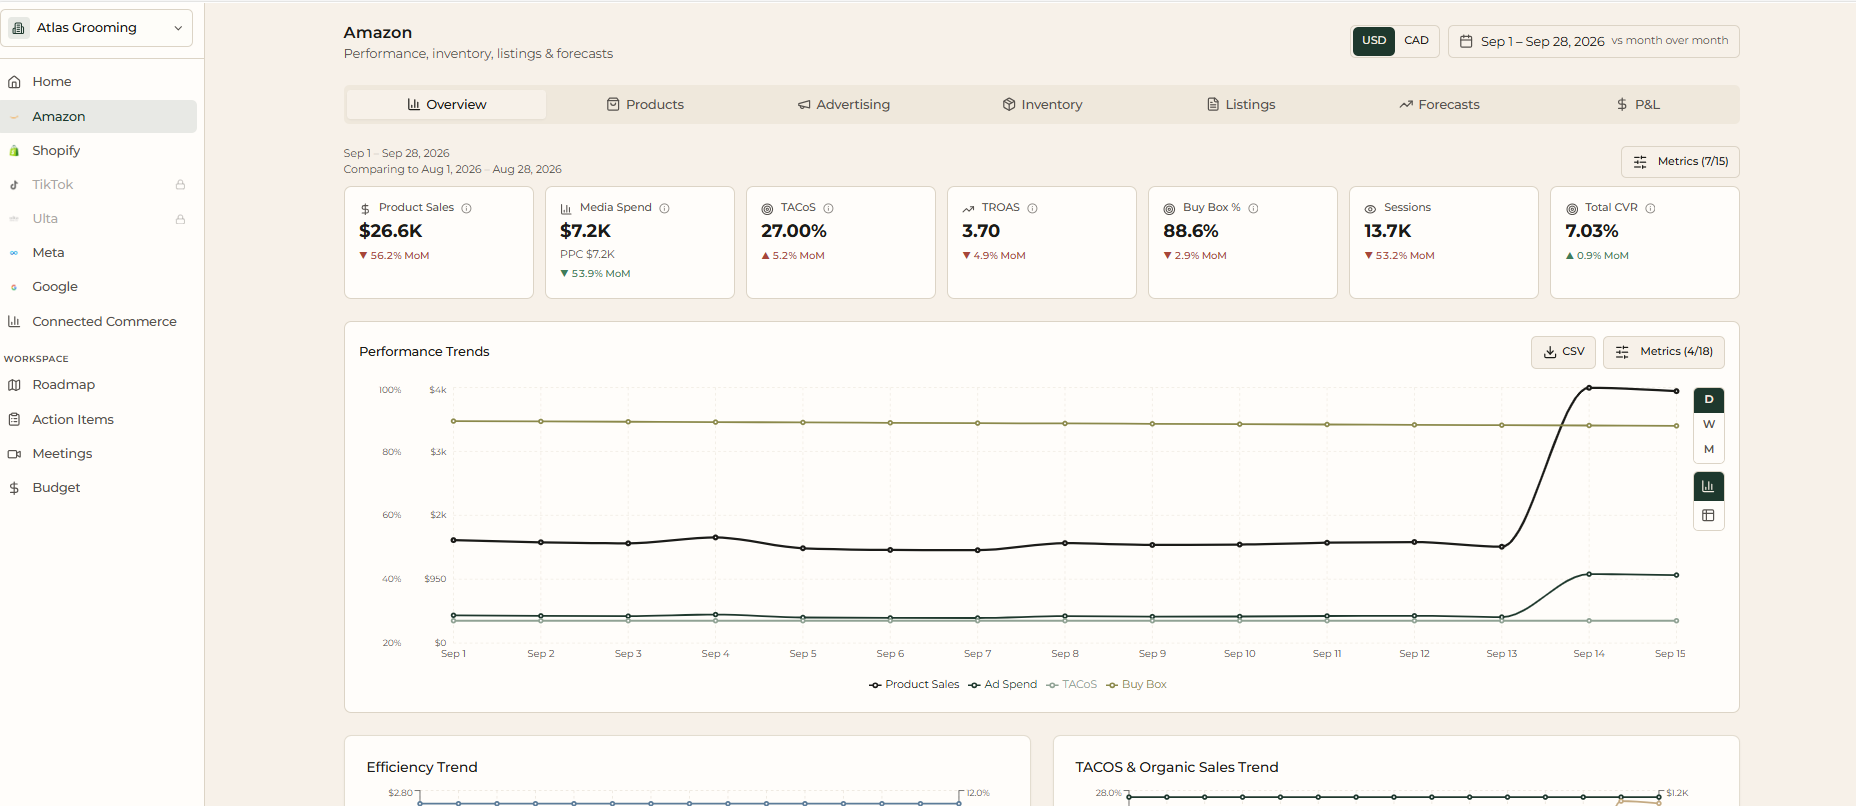Screen dimensions: 1856x806
Task: Switch to table view icon
Action: coord(1709,516)
